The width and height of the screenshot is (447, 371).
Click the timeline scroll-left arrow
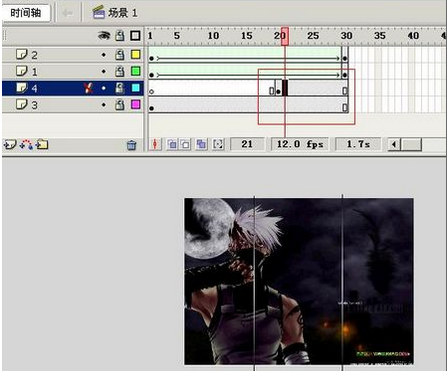[x=394, y=145]
